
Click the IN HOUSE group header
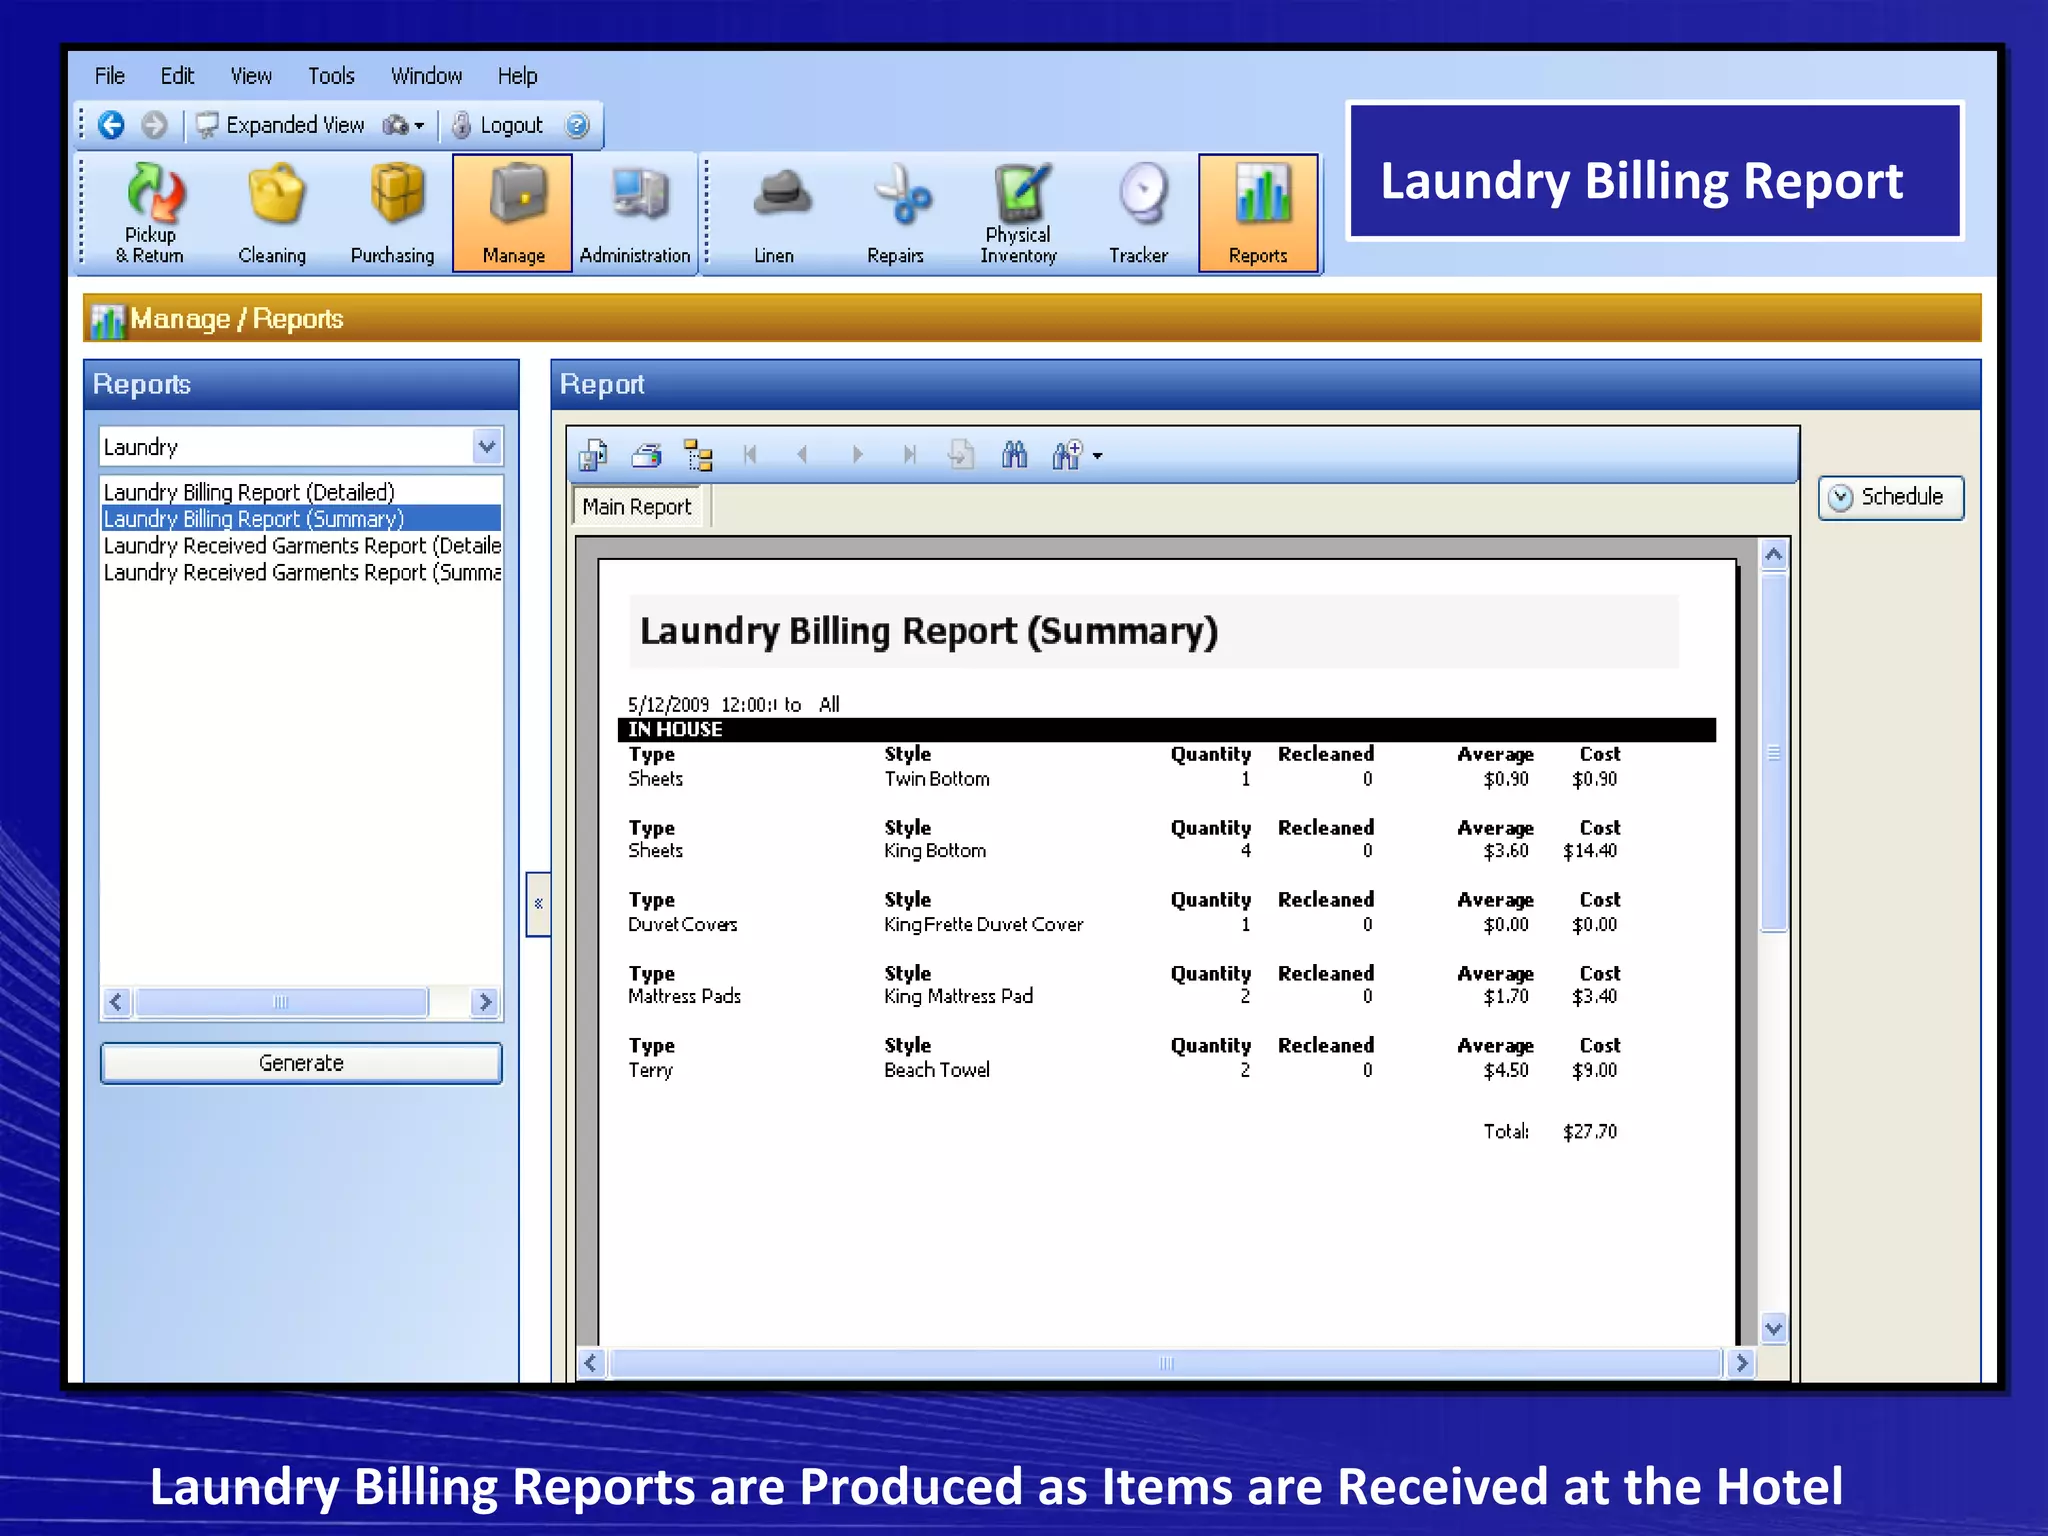1166,730
